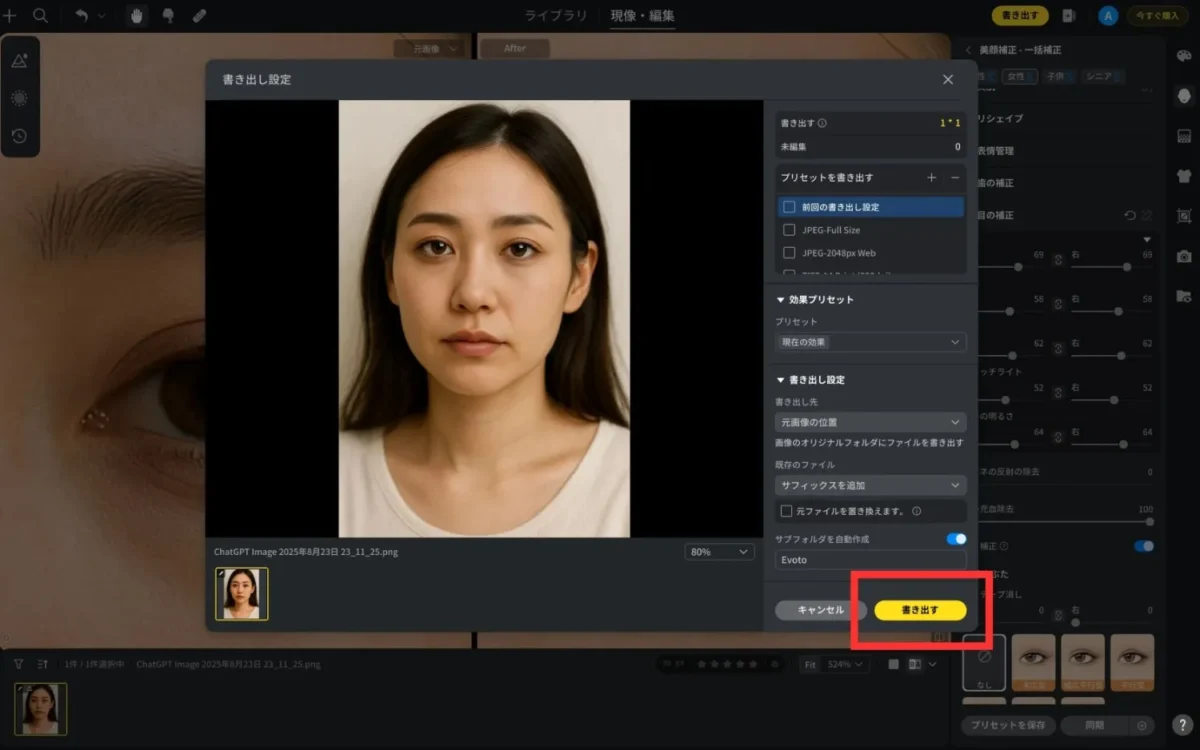Collapse the 効果プリセット section
Image resolution: width=1200 pixels, height=750 pixels.
click(781, 300)
